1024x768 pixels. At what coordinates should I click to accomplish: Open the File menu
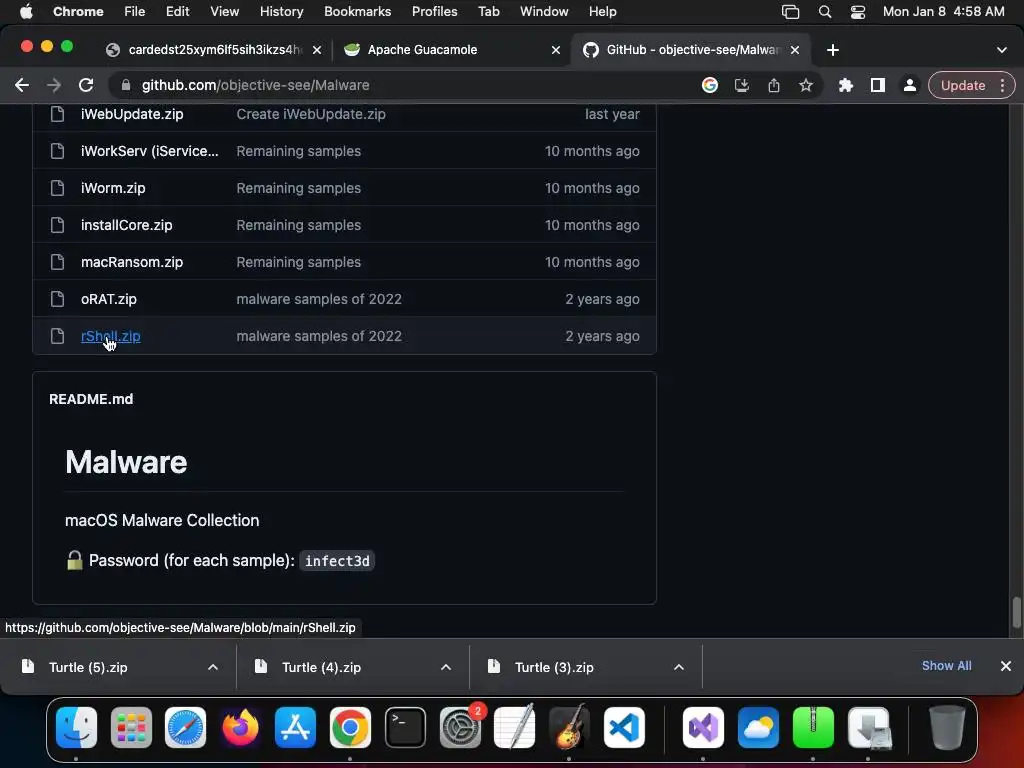pos(135,12)
